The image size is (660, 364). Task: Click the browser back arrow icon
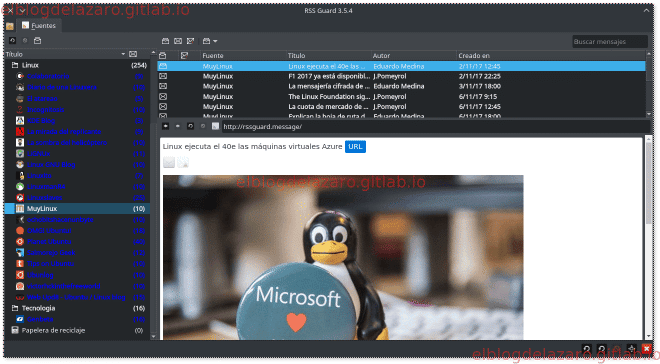coord(165,126)
